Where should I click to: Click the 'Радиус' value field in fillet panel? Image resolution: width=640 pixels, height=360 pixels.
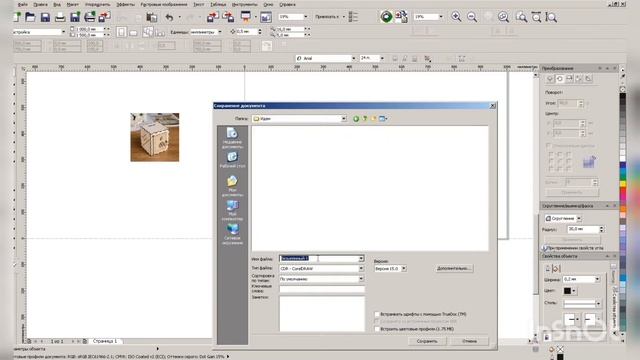pos(583,229)
